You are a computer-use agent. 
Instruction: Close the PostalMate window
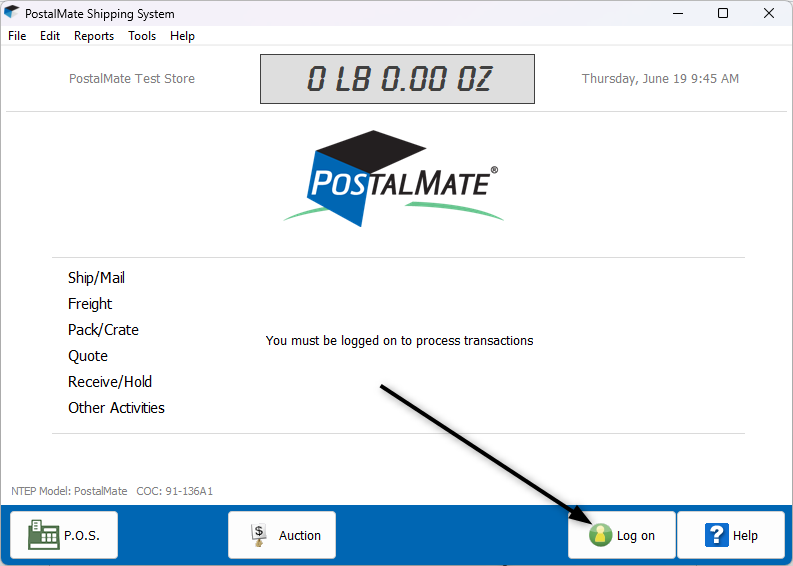[769, 13]
